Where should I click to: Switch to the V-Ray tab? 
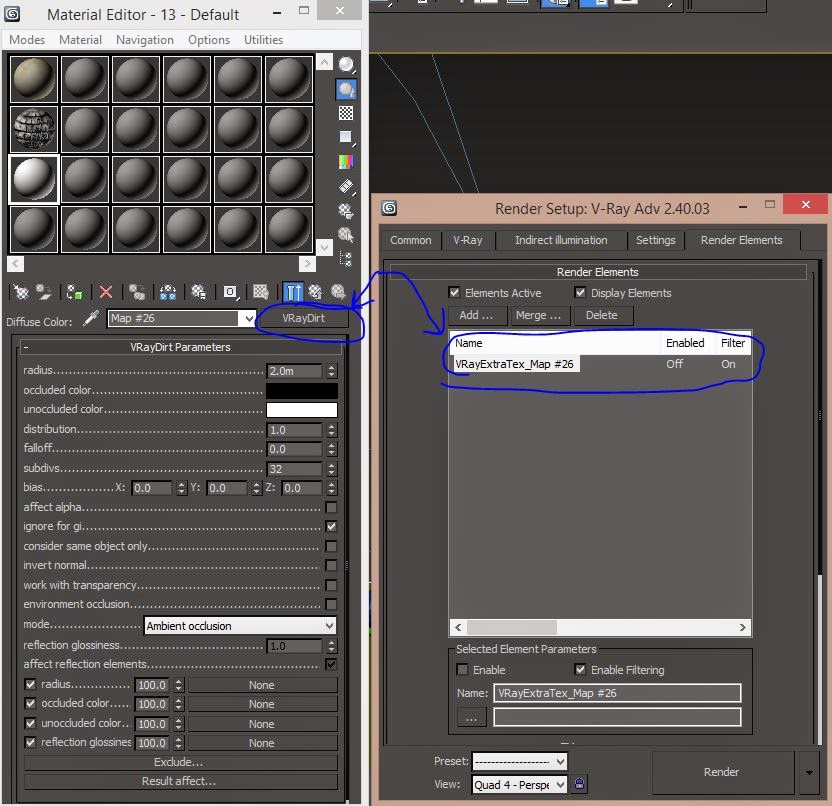pos(467,240)
